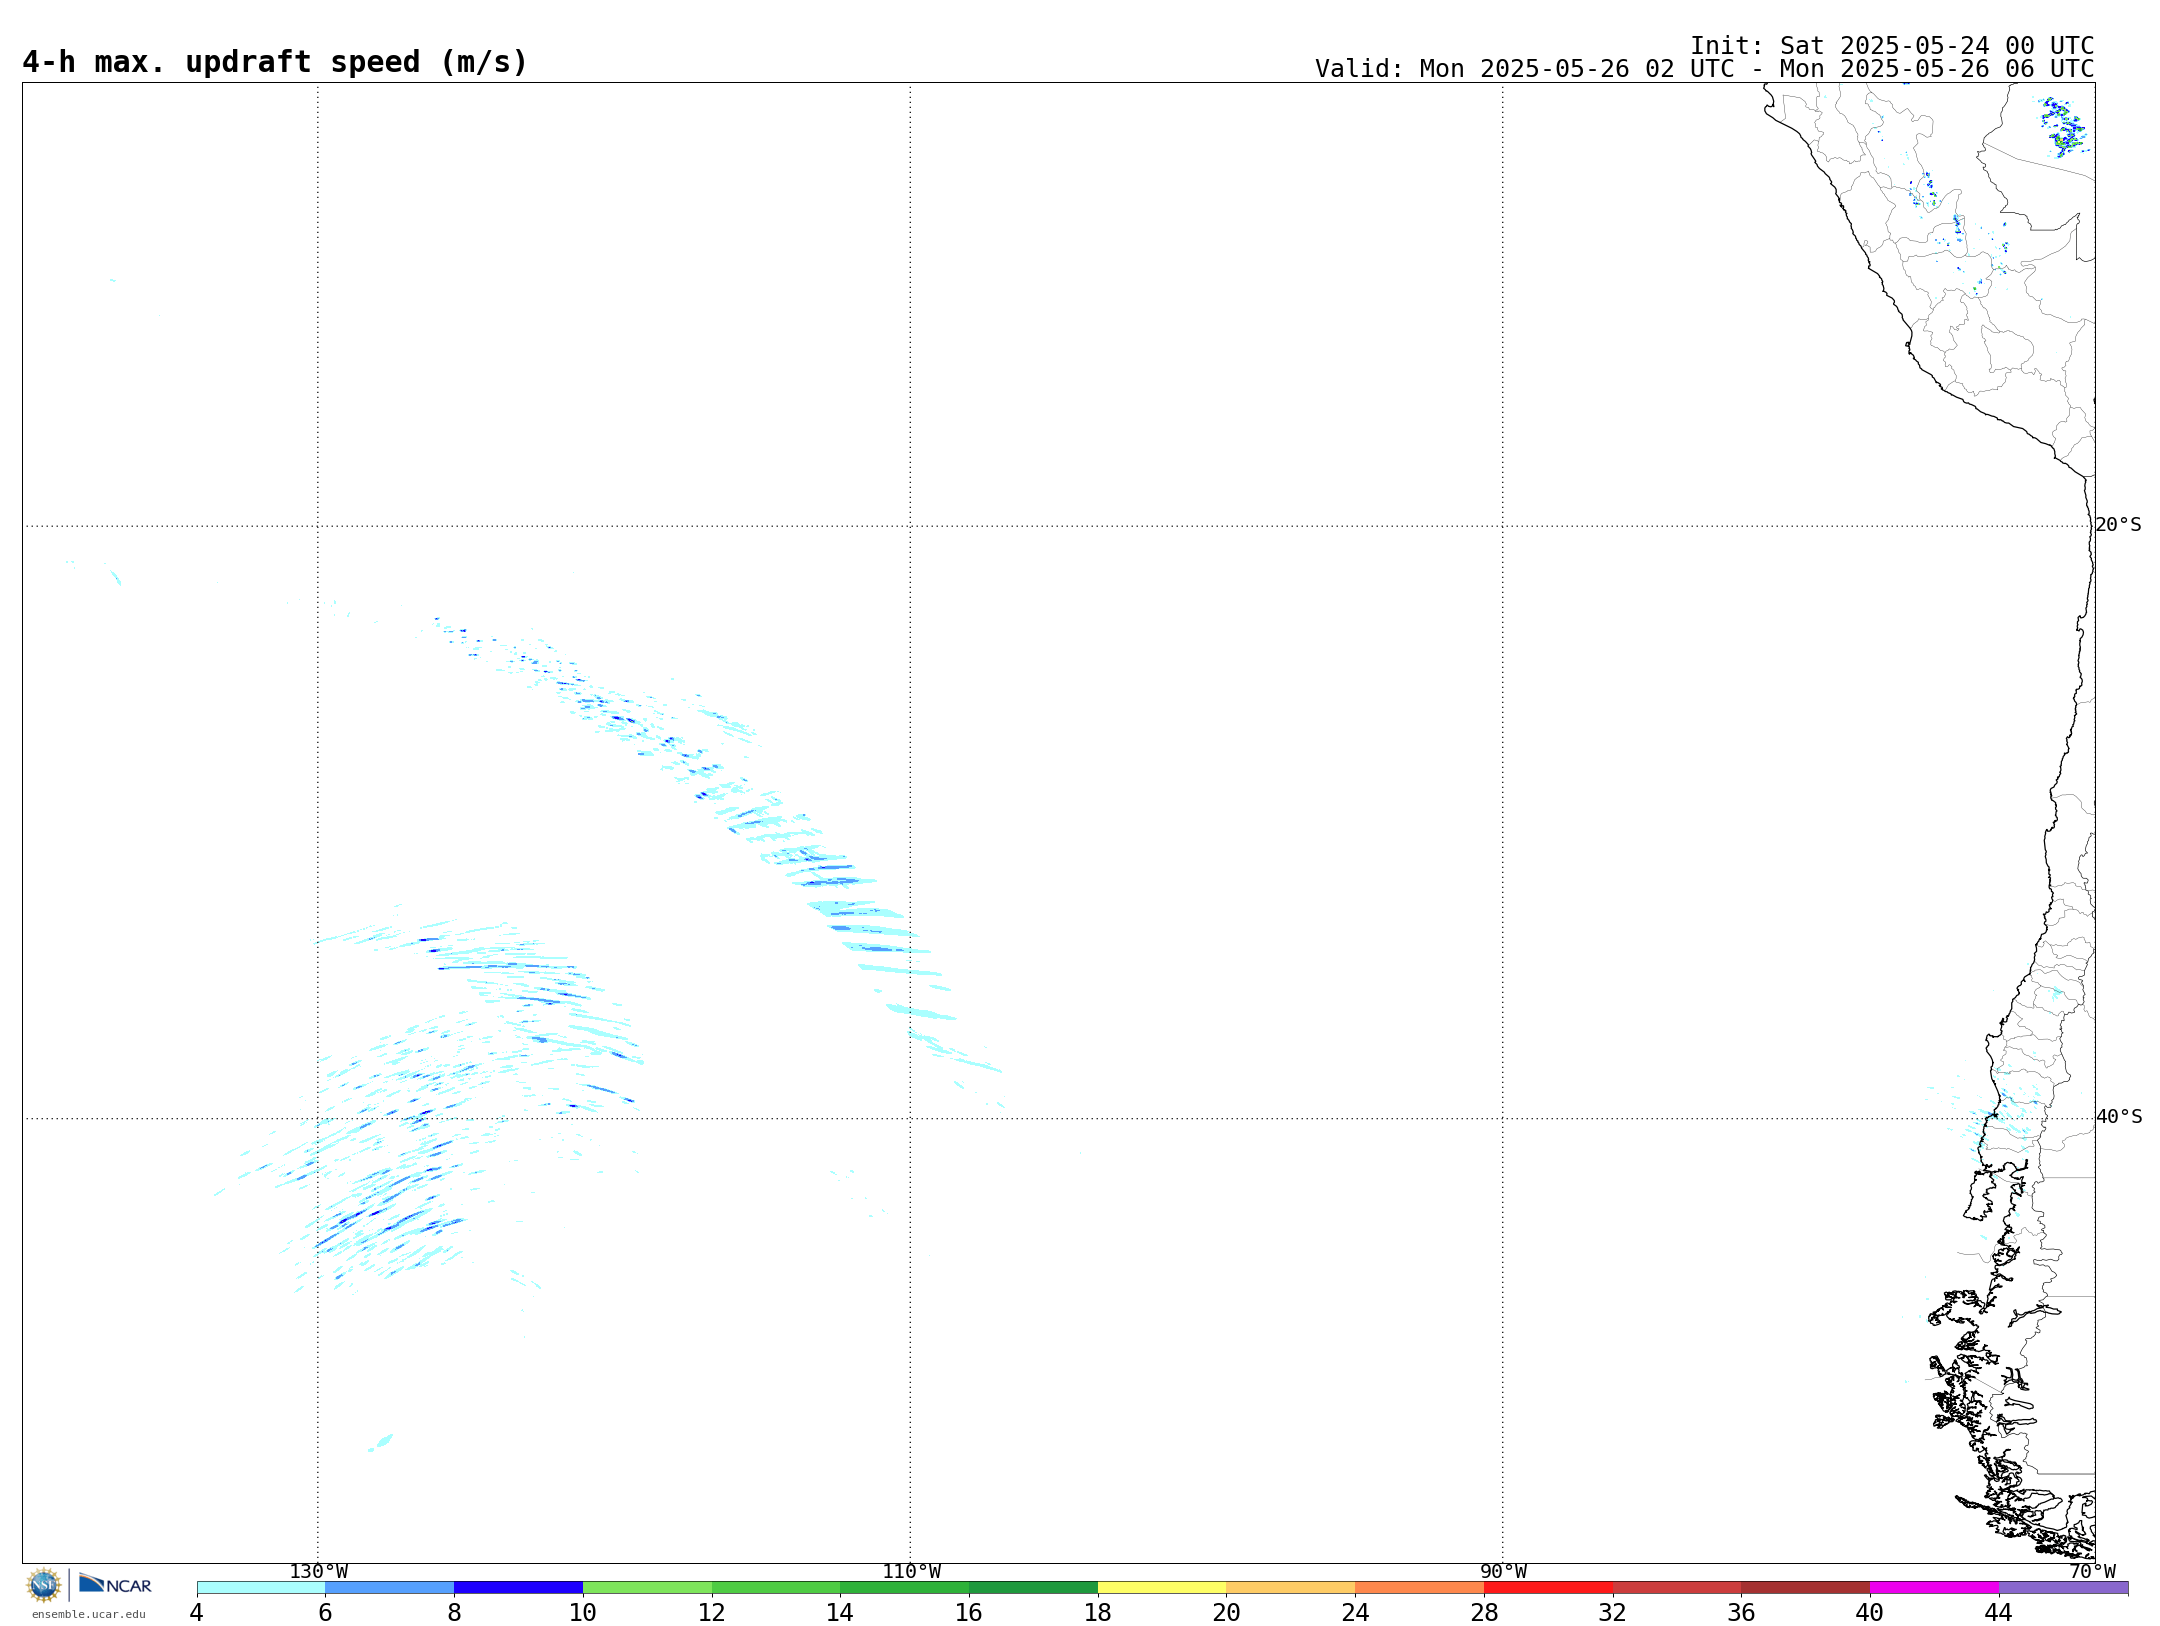
Task: Click the dark green 16–18 colorbar swatch
Action: [x=1034, y=1588]
